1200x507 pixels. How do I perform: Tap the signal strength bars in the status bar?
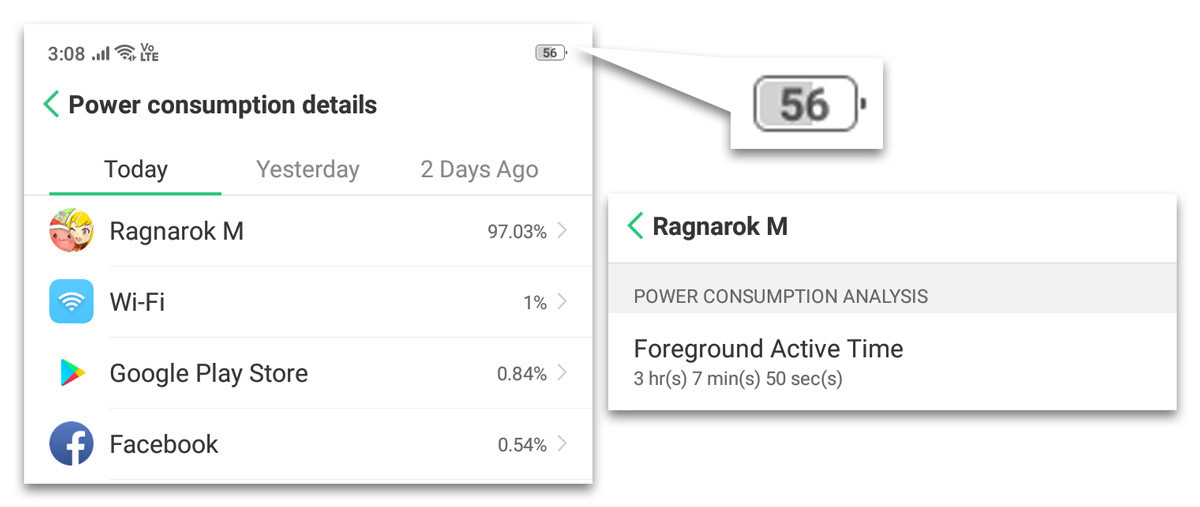click(x=100, y=53)
